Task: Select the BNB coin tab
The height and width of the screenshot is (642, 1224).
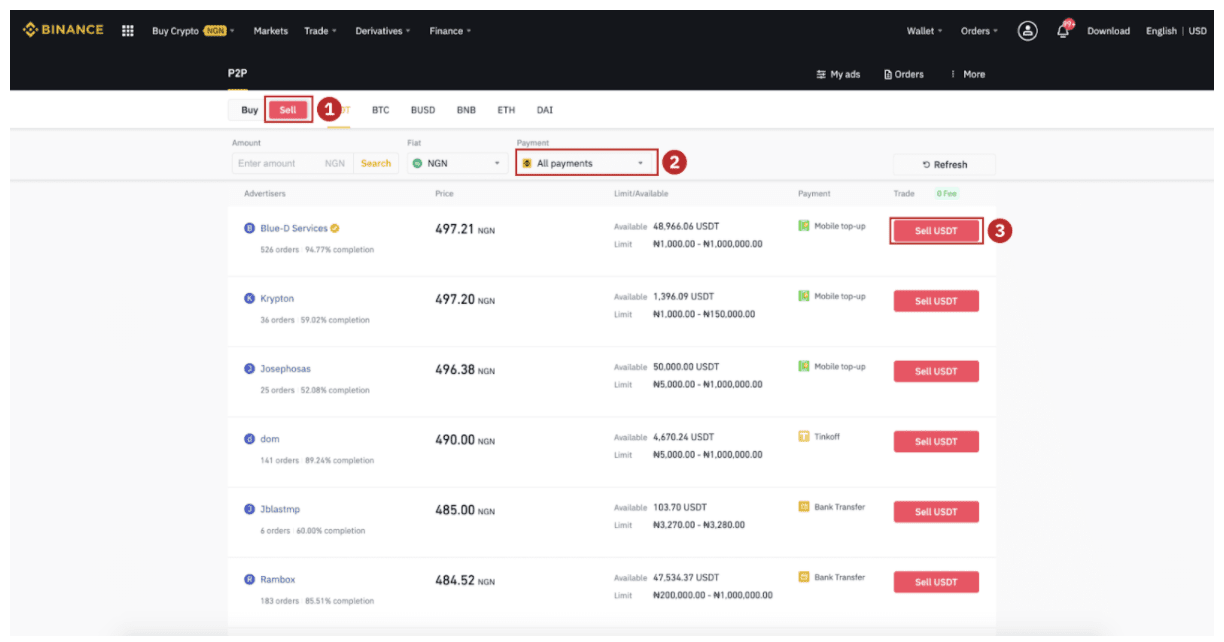Action: pyautogui.click(x=466, y=110)
